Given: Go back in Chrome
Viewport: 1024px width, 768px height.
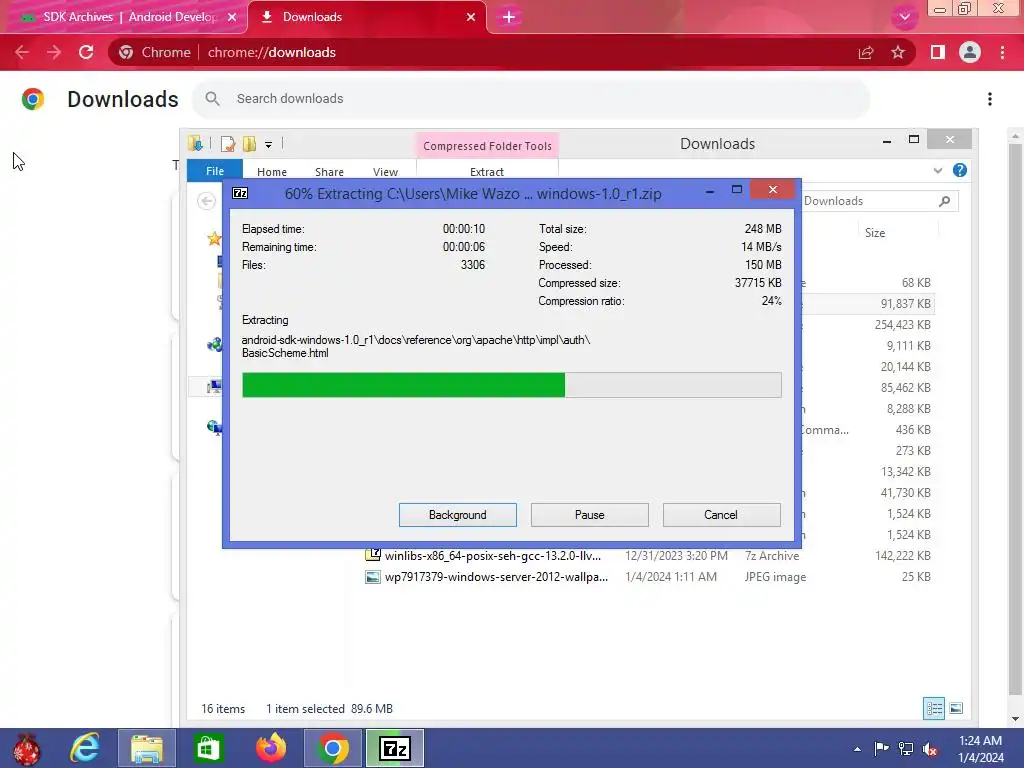Looking at the screenshot, I should [x=22, y=52].
